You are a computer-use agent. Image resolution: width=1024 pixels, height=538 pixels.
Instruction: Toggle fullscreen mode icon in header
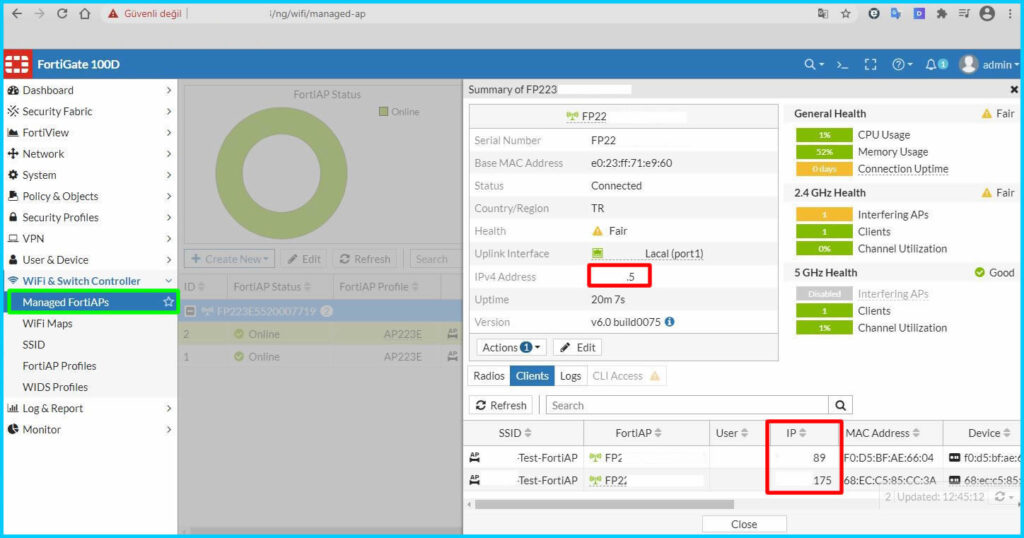click(x=871, y=64)
